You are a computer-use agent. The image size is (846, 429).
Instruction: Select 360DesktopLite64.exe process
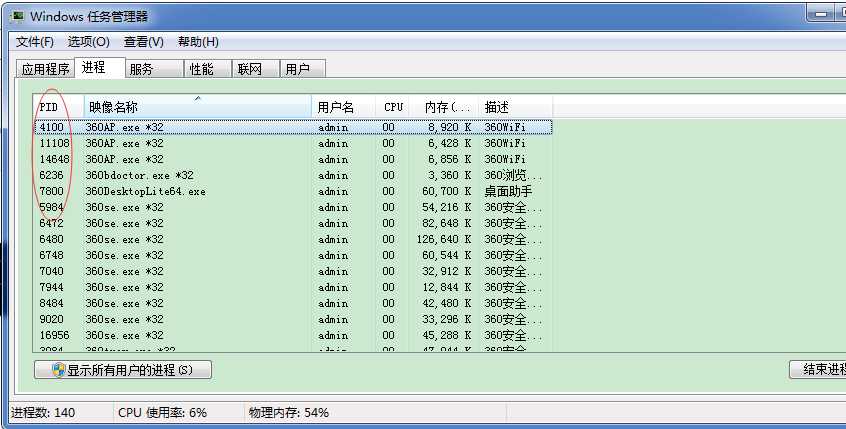pyautogui.click(x=294, y=192)
